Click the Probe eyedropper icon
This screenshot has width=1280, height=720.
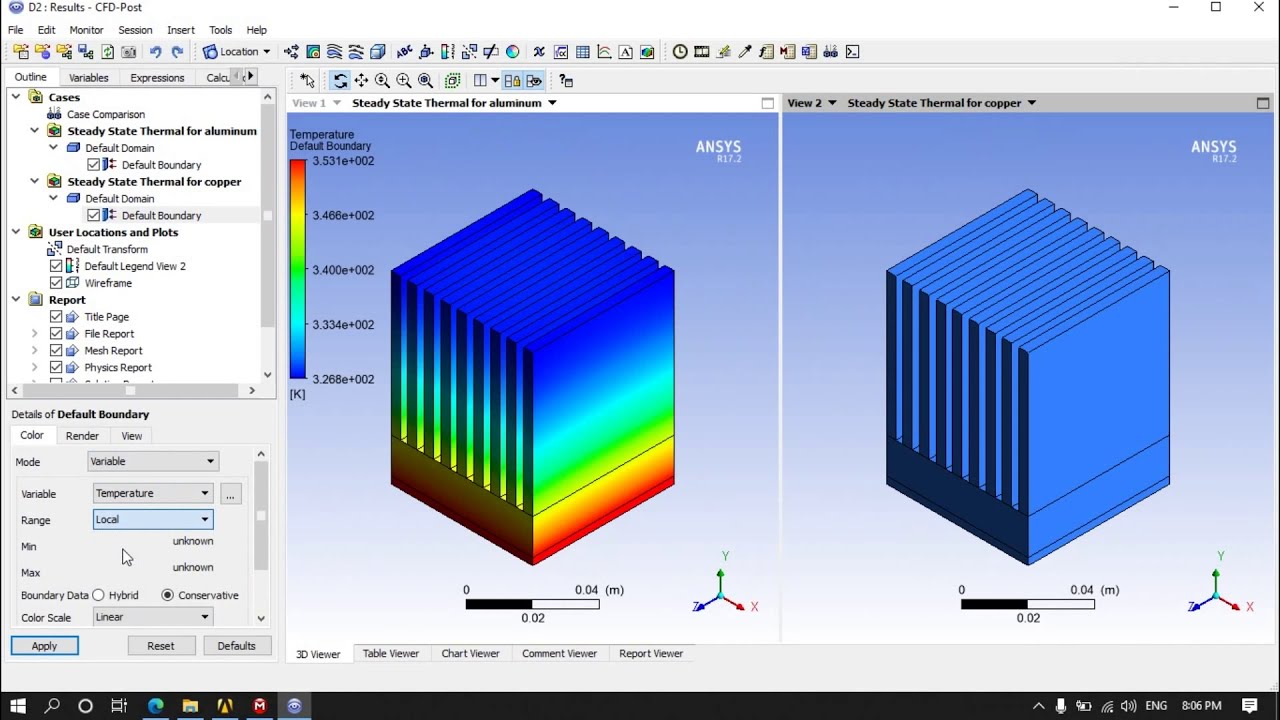click(x=745, y=51)
